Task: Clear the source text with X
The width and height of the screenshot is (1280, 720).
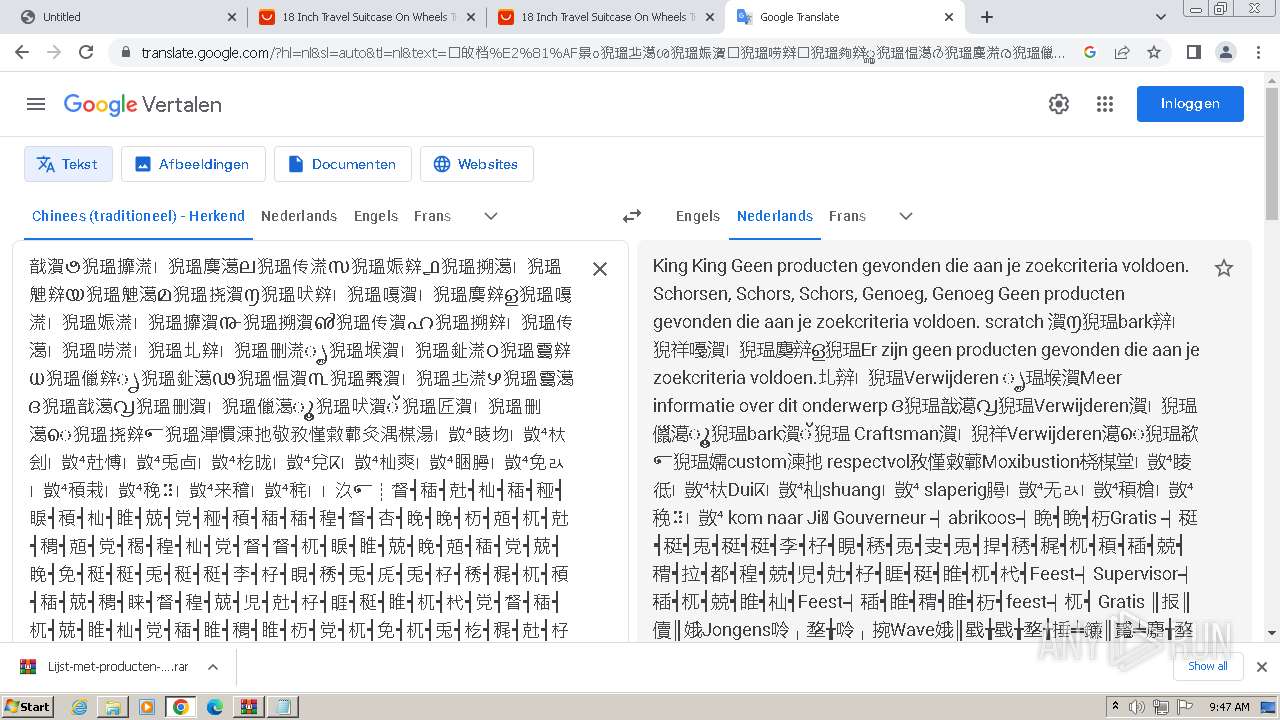Action: 600,269
